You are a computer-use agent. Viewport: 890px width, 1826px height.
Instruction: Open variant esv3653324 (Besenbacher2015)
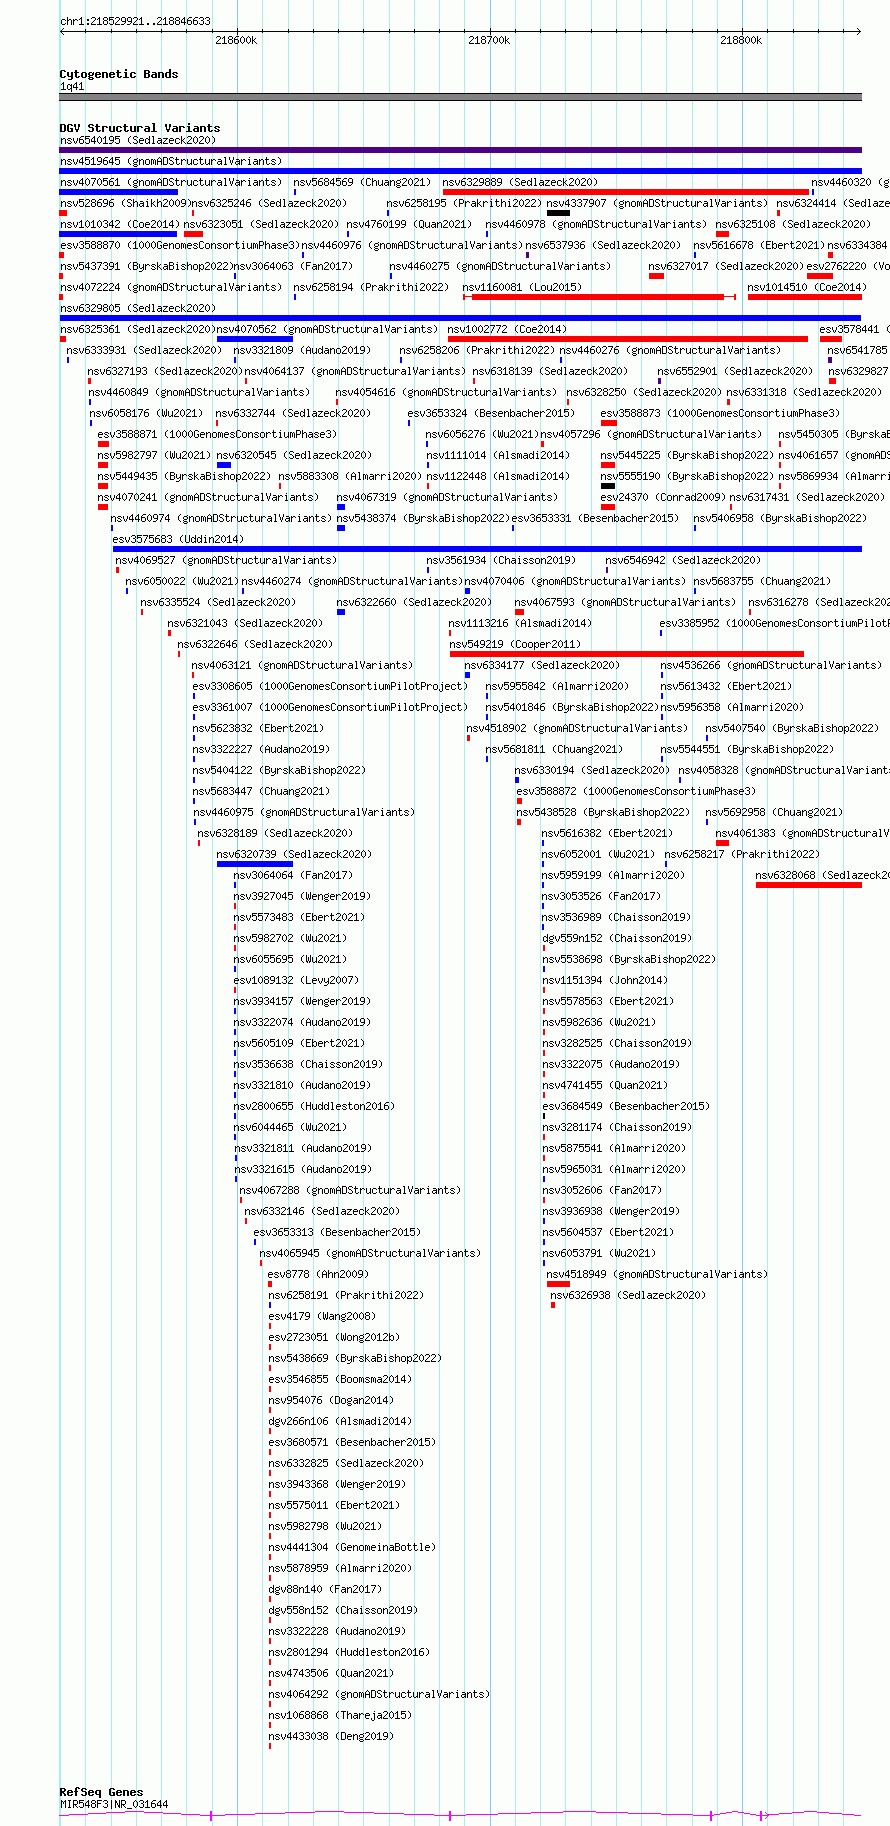491,413
